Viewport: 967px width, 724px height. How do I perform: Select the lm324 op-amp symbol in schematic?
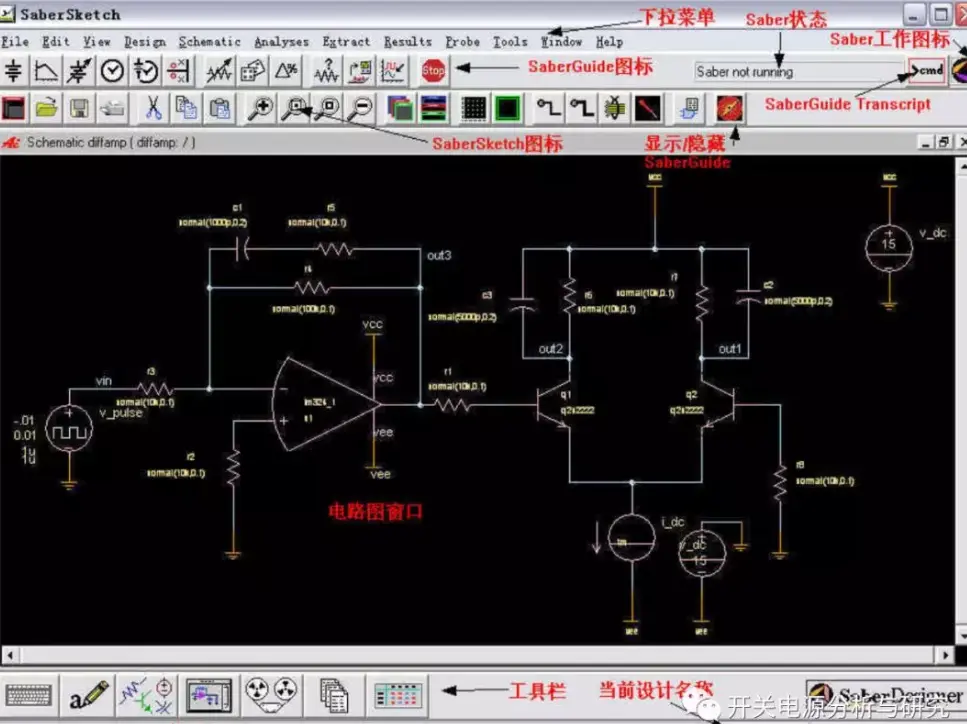click(326, 405)
